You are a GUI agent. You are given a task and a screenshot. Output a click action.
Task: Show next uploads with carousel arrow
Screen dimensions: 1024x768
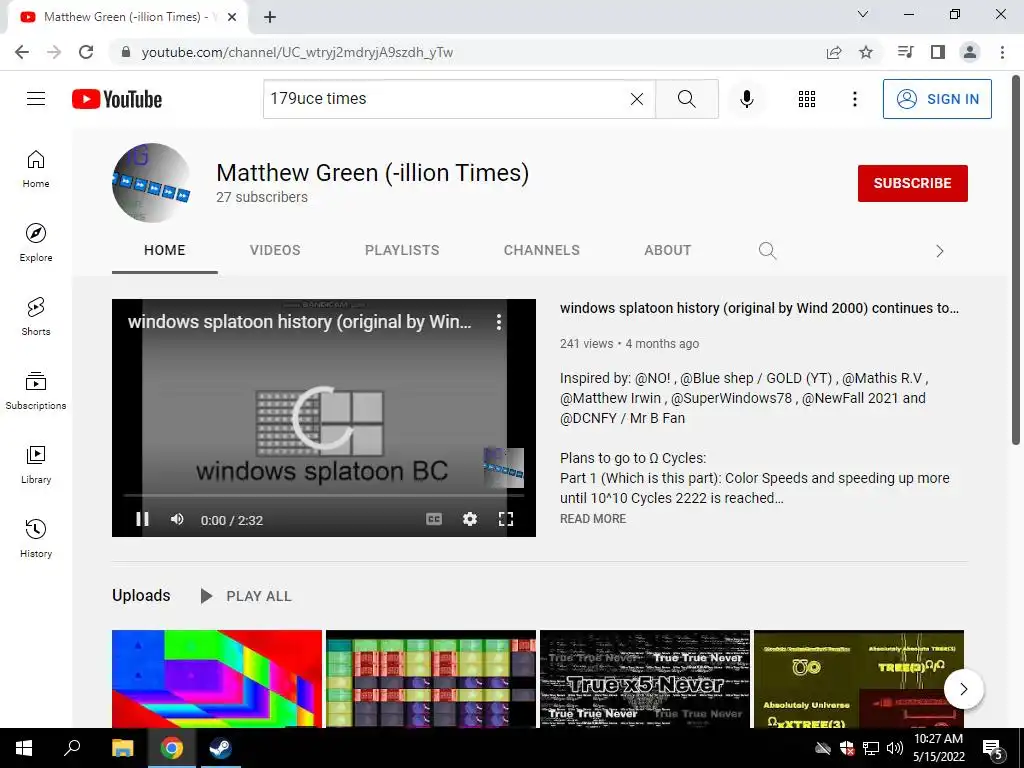[x=963, y=689]
